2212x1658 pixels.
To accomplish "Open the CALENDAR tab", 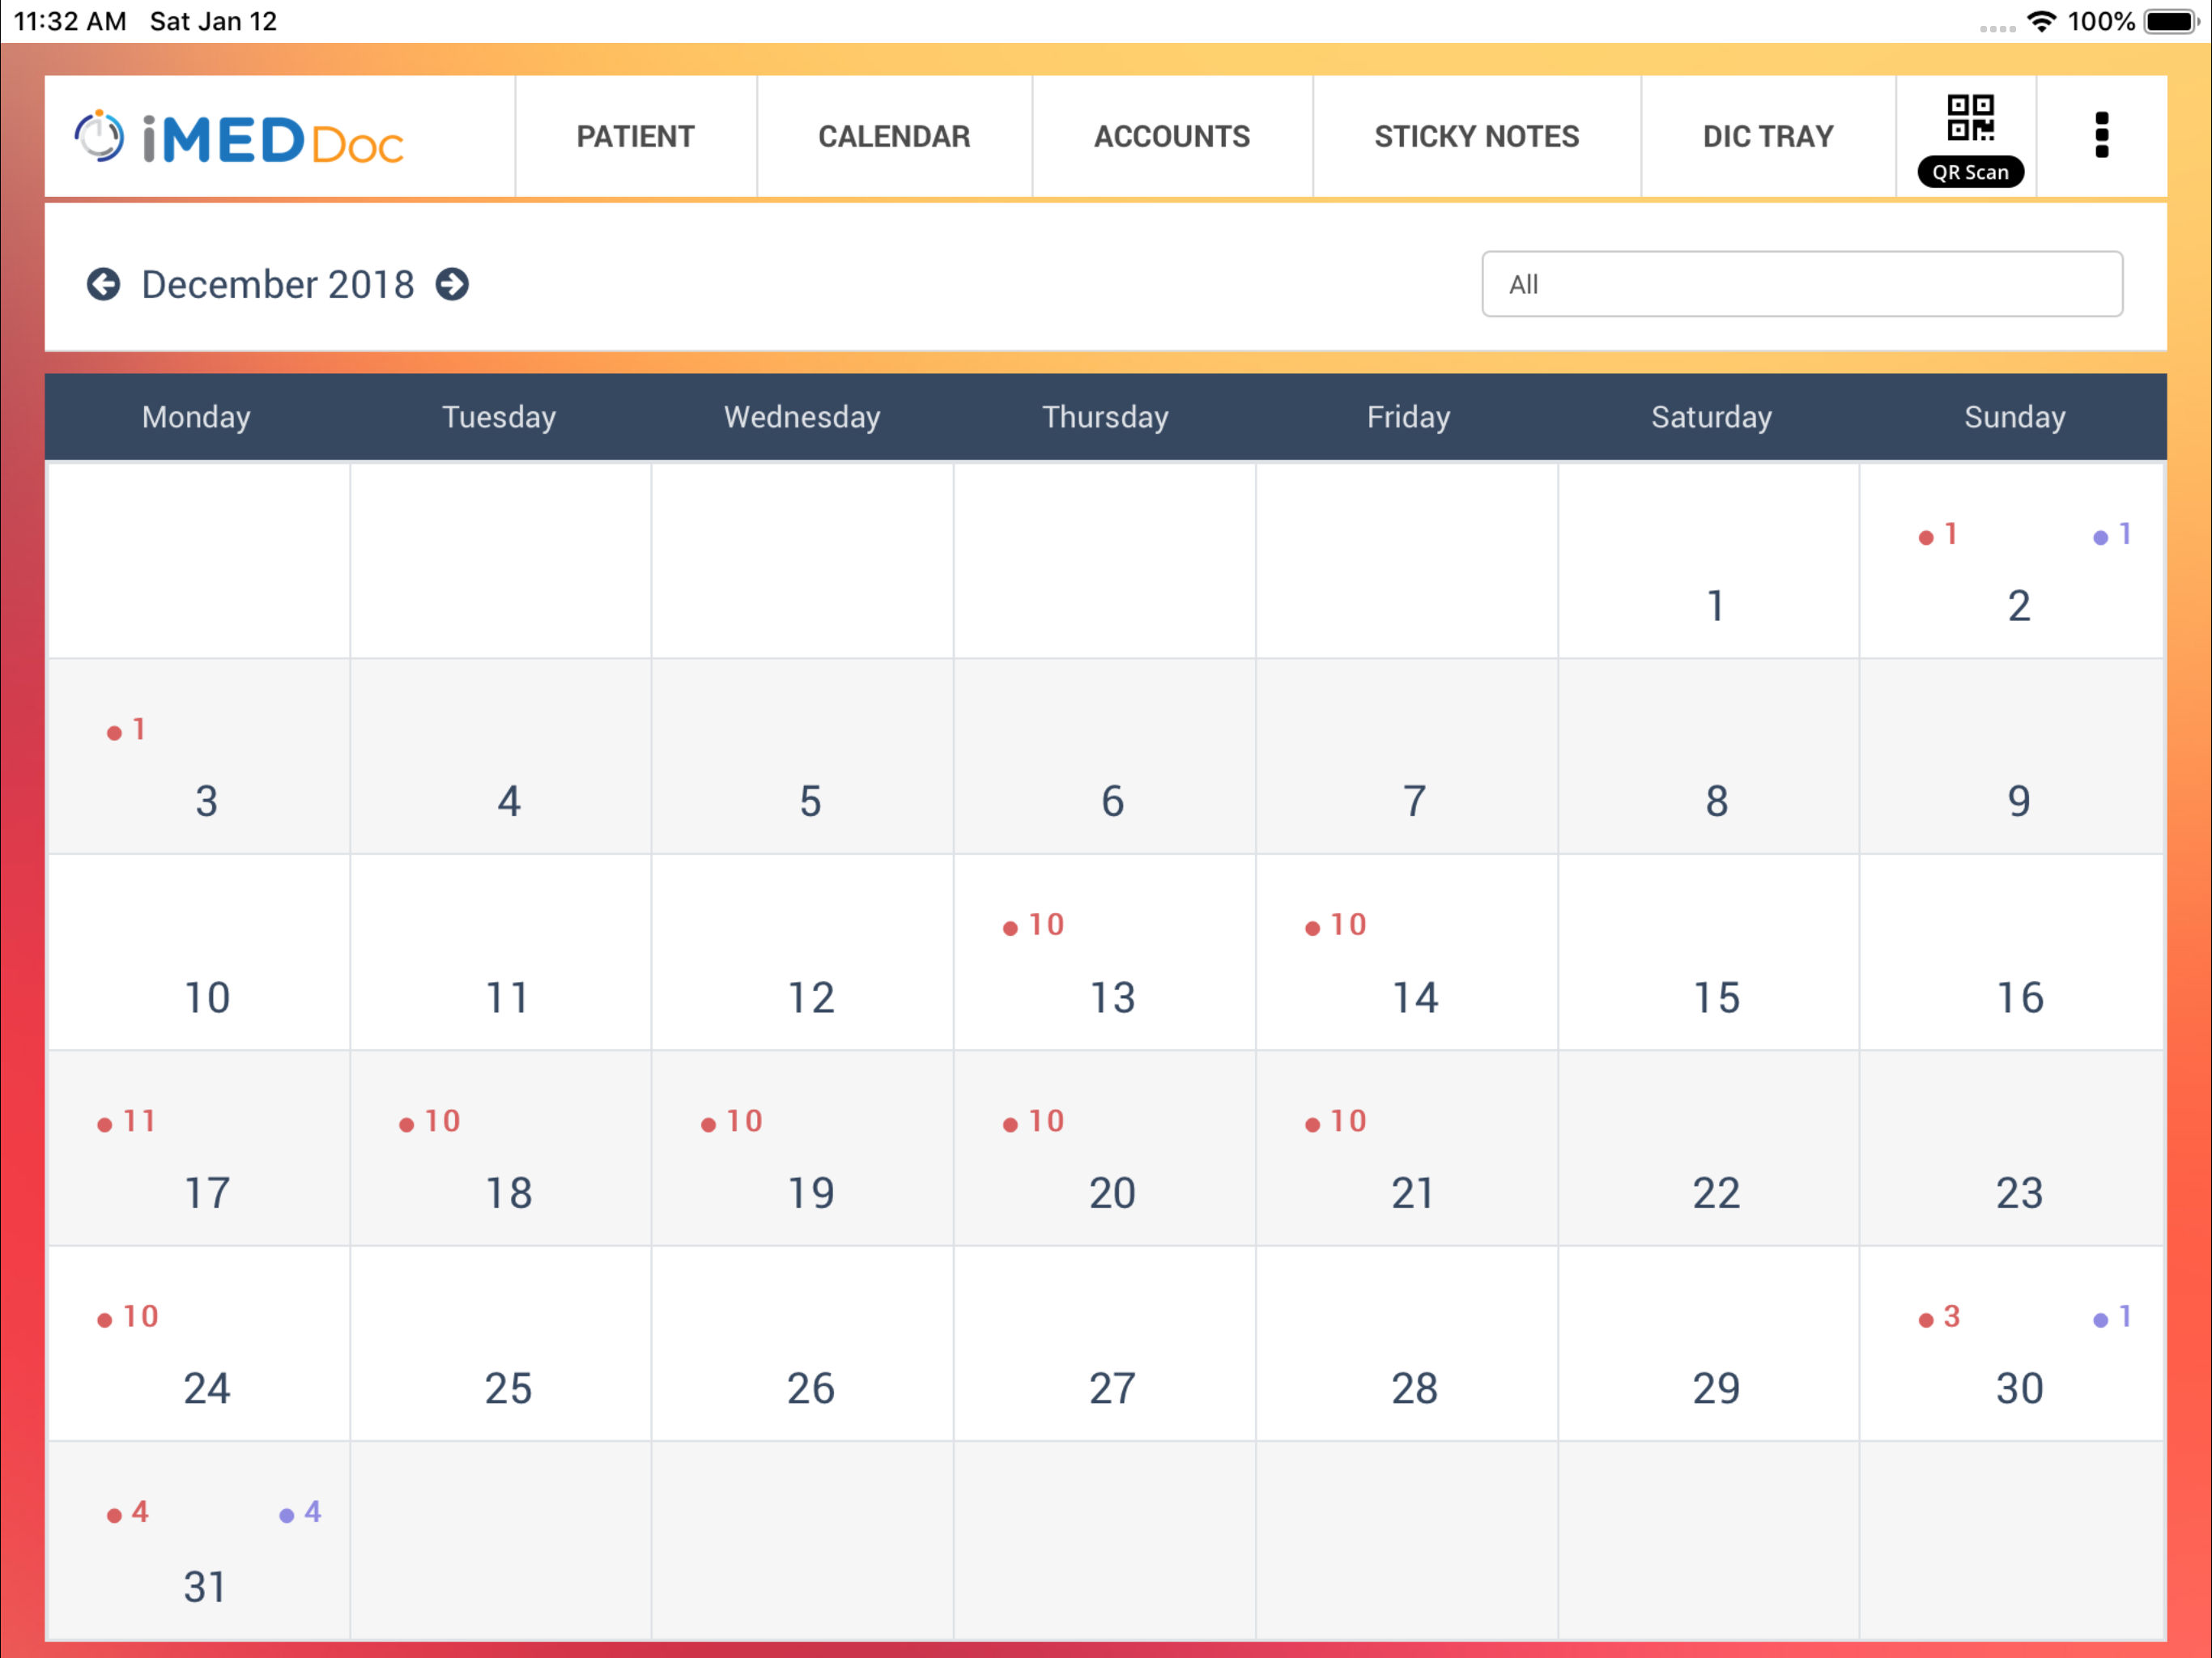I will point(894,136).
